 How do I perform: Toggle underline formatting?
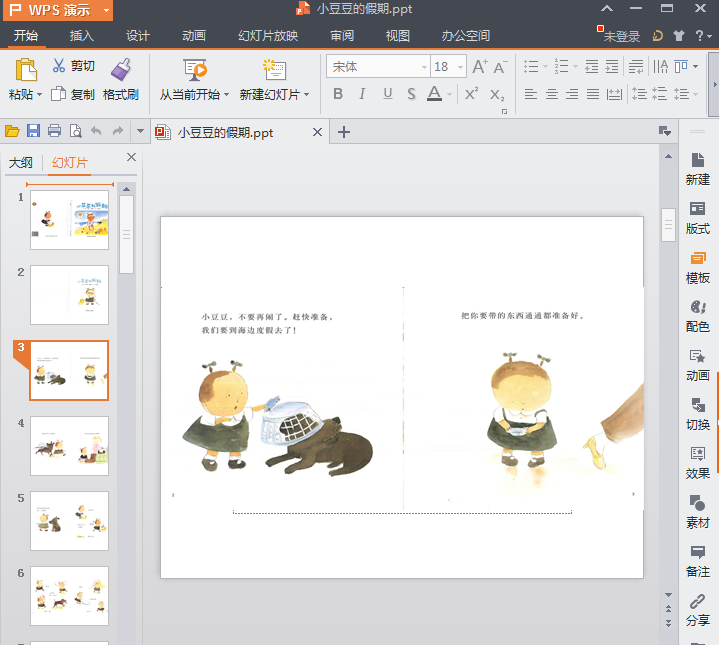click(387, 94)
